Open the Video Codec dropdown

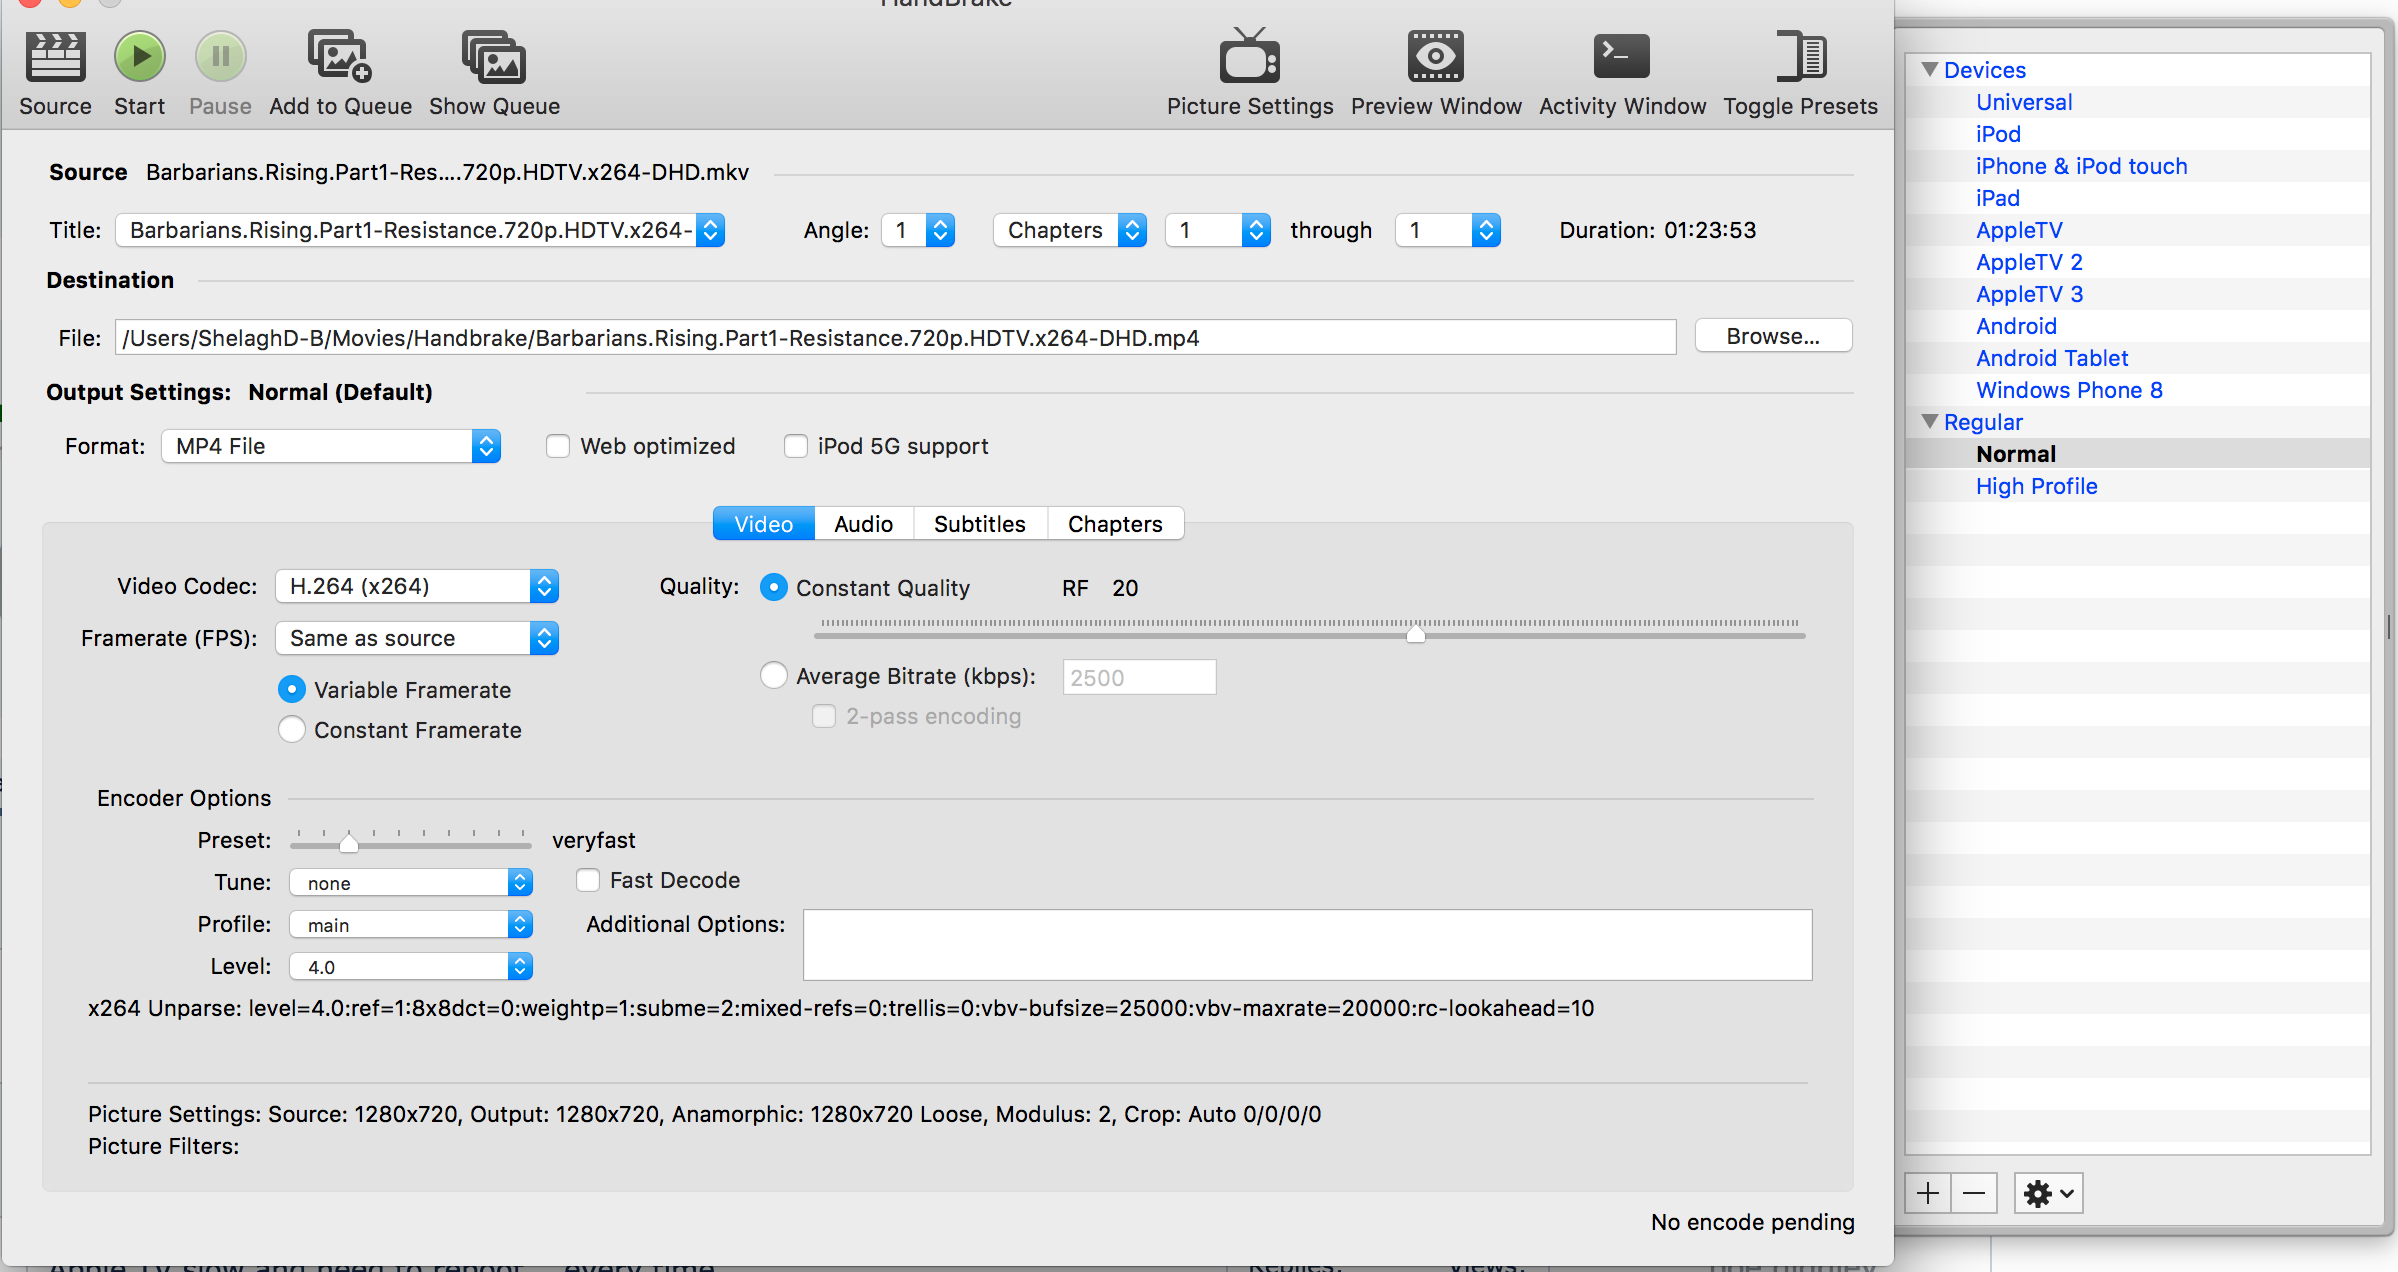[x=416, y=586]
